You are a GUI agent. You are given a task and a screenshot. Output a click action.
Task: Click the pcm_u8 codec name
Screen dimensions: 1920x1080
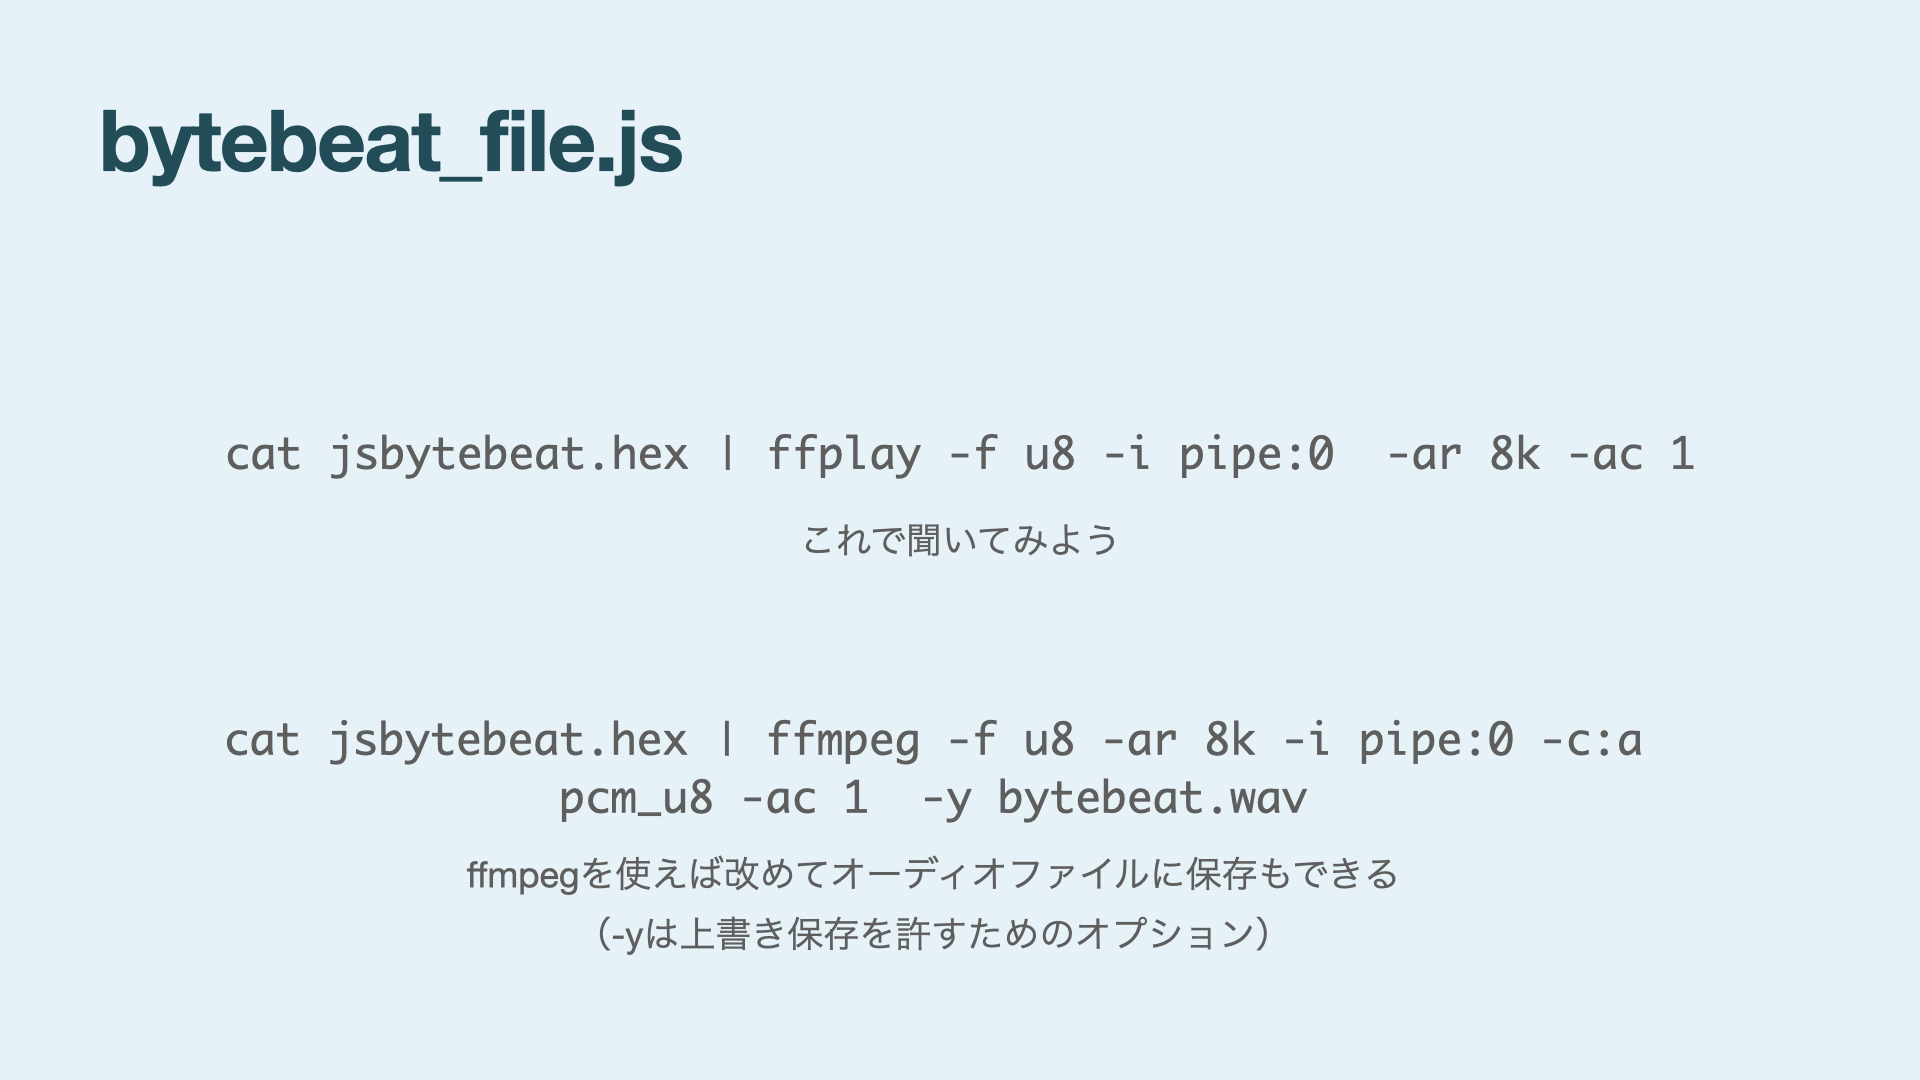(636, 799)
